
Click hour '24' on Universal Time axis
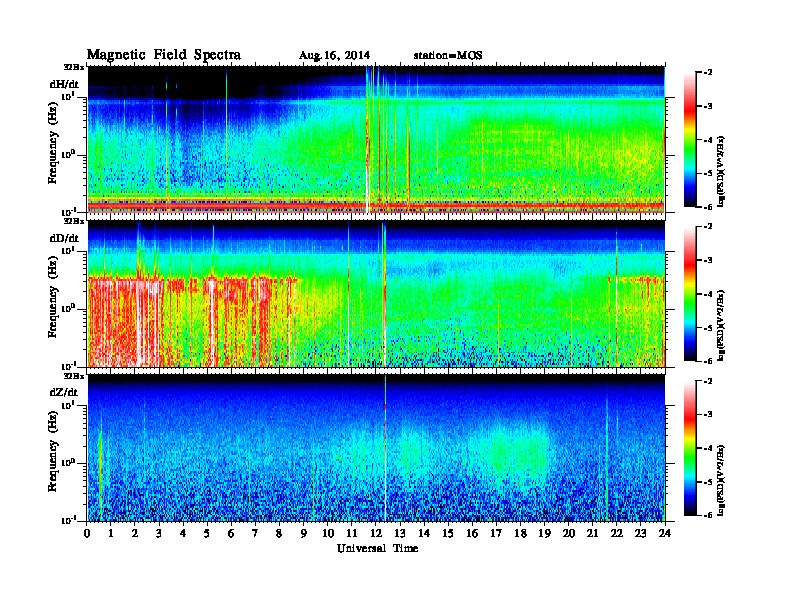point(665,533)
